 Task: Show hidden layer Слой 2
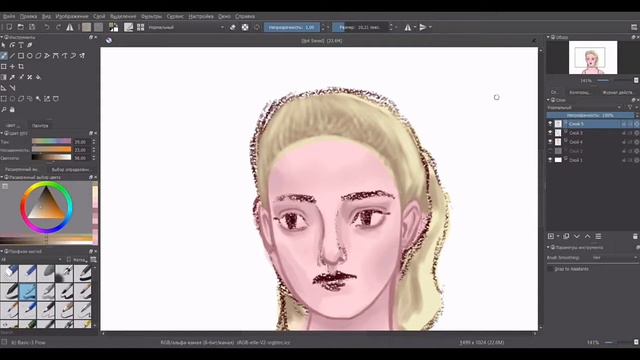point(550,151)
